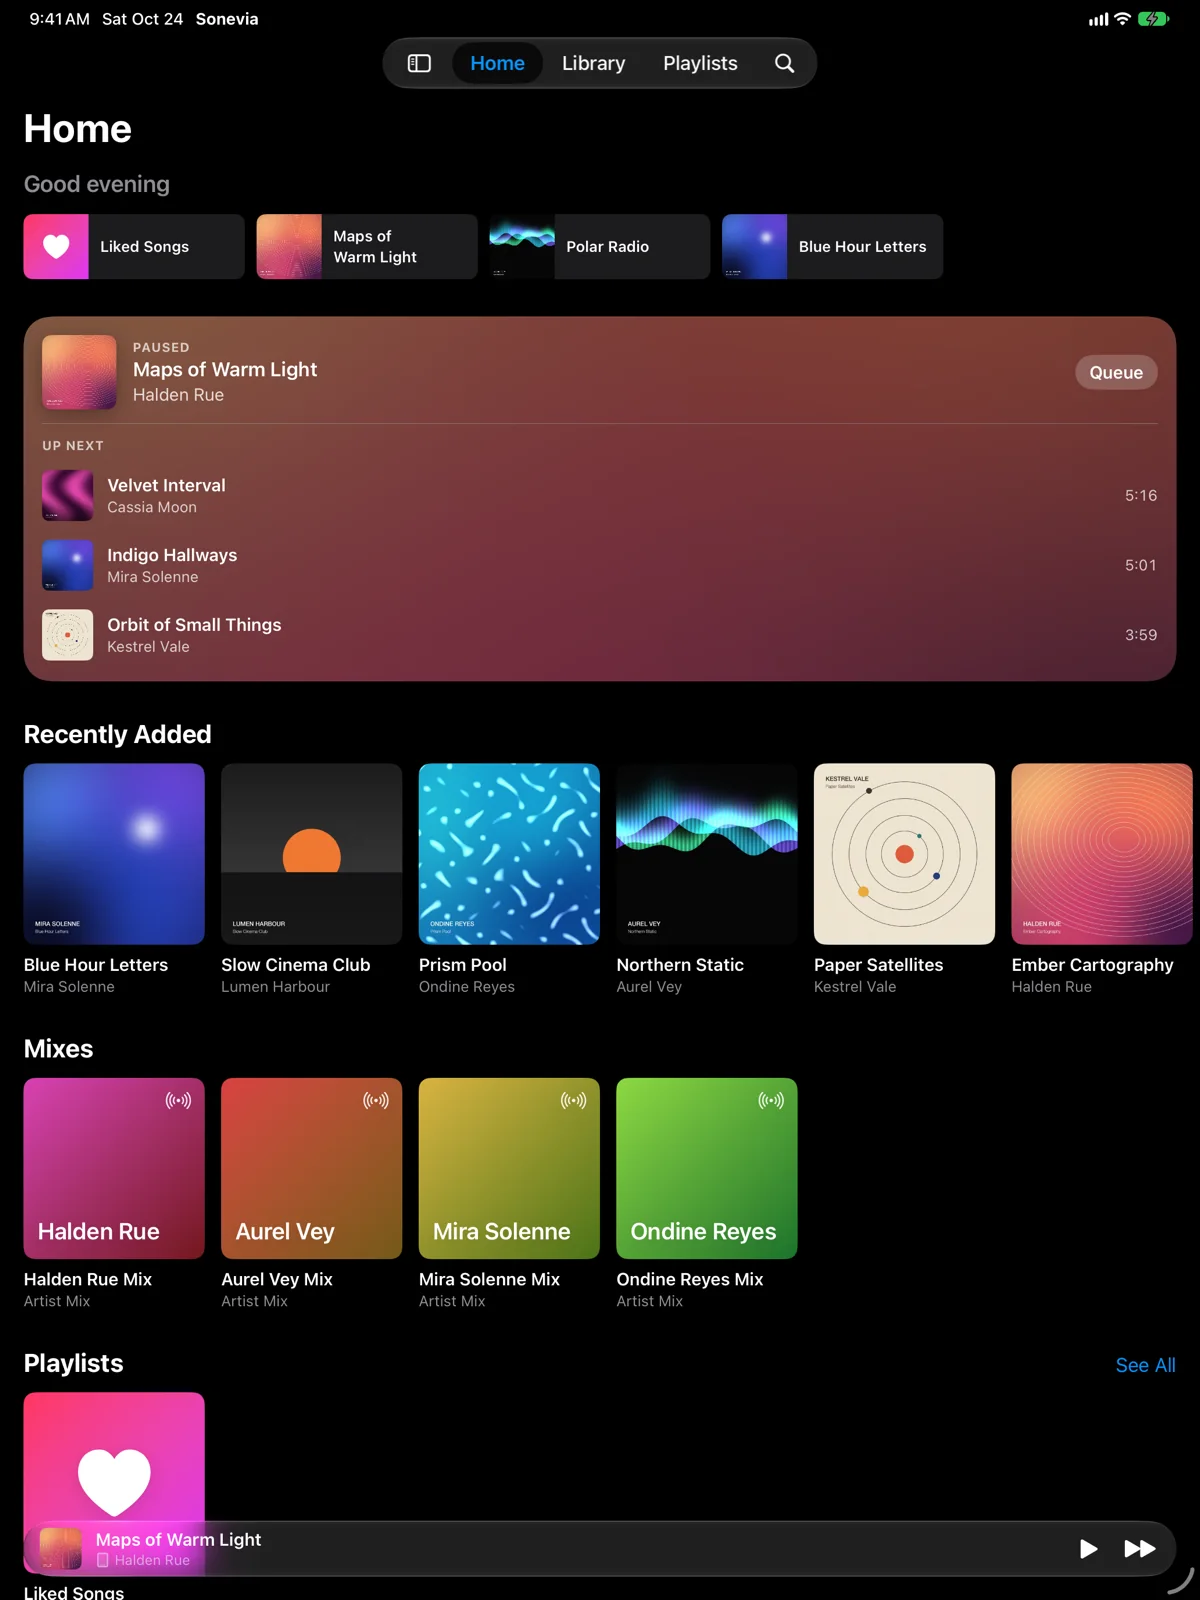Tap the Polar Radio waveform artwork
Image resolution: width=1200 pixels, height=1600 pixels.
click(522, 246)
